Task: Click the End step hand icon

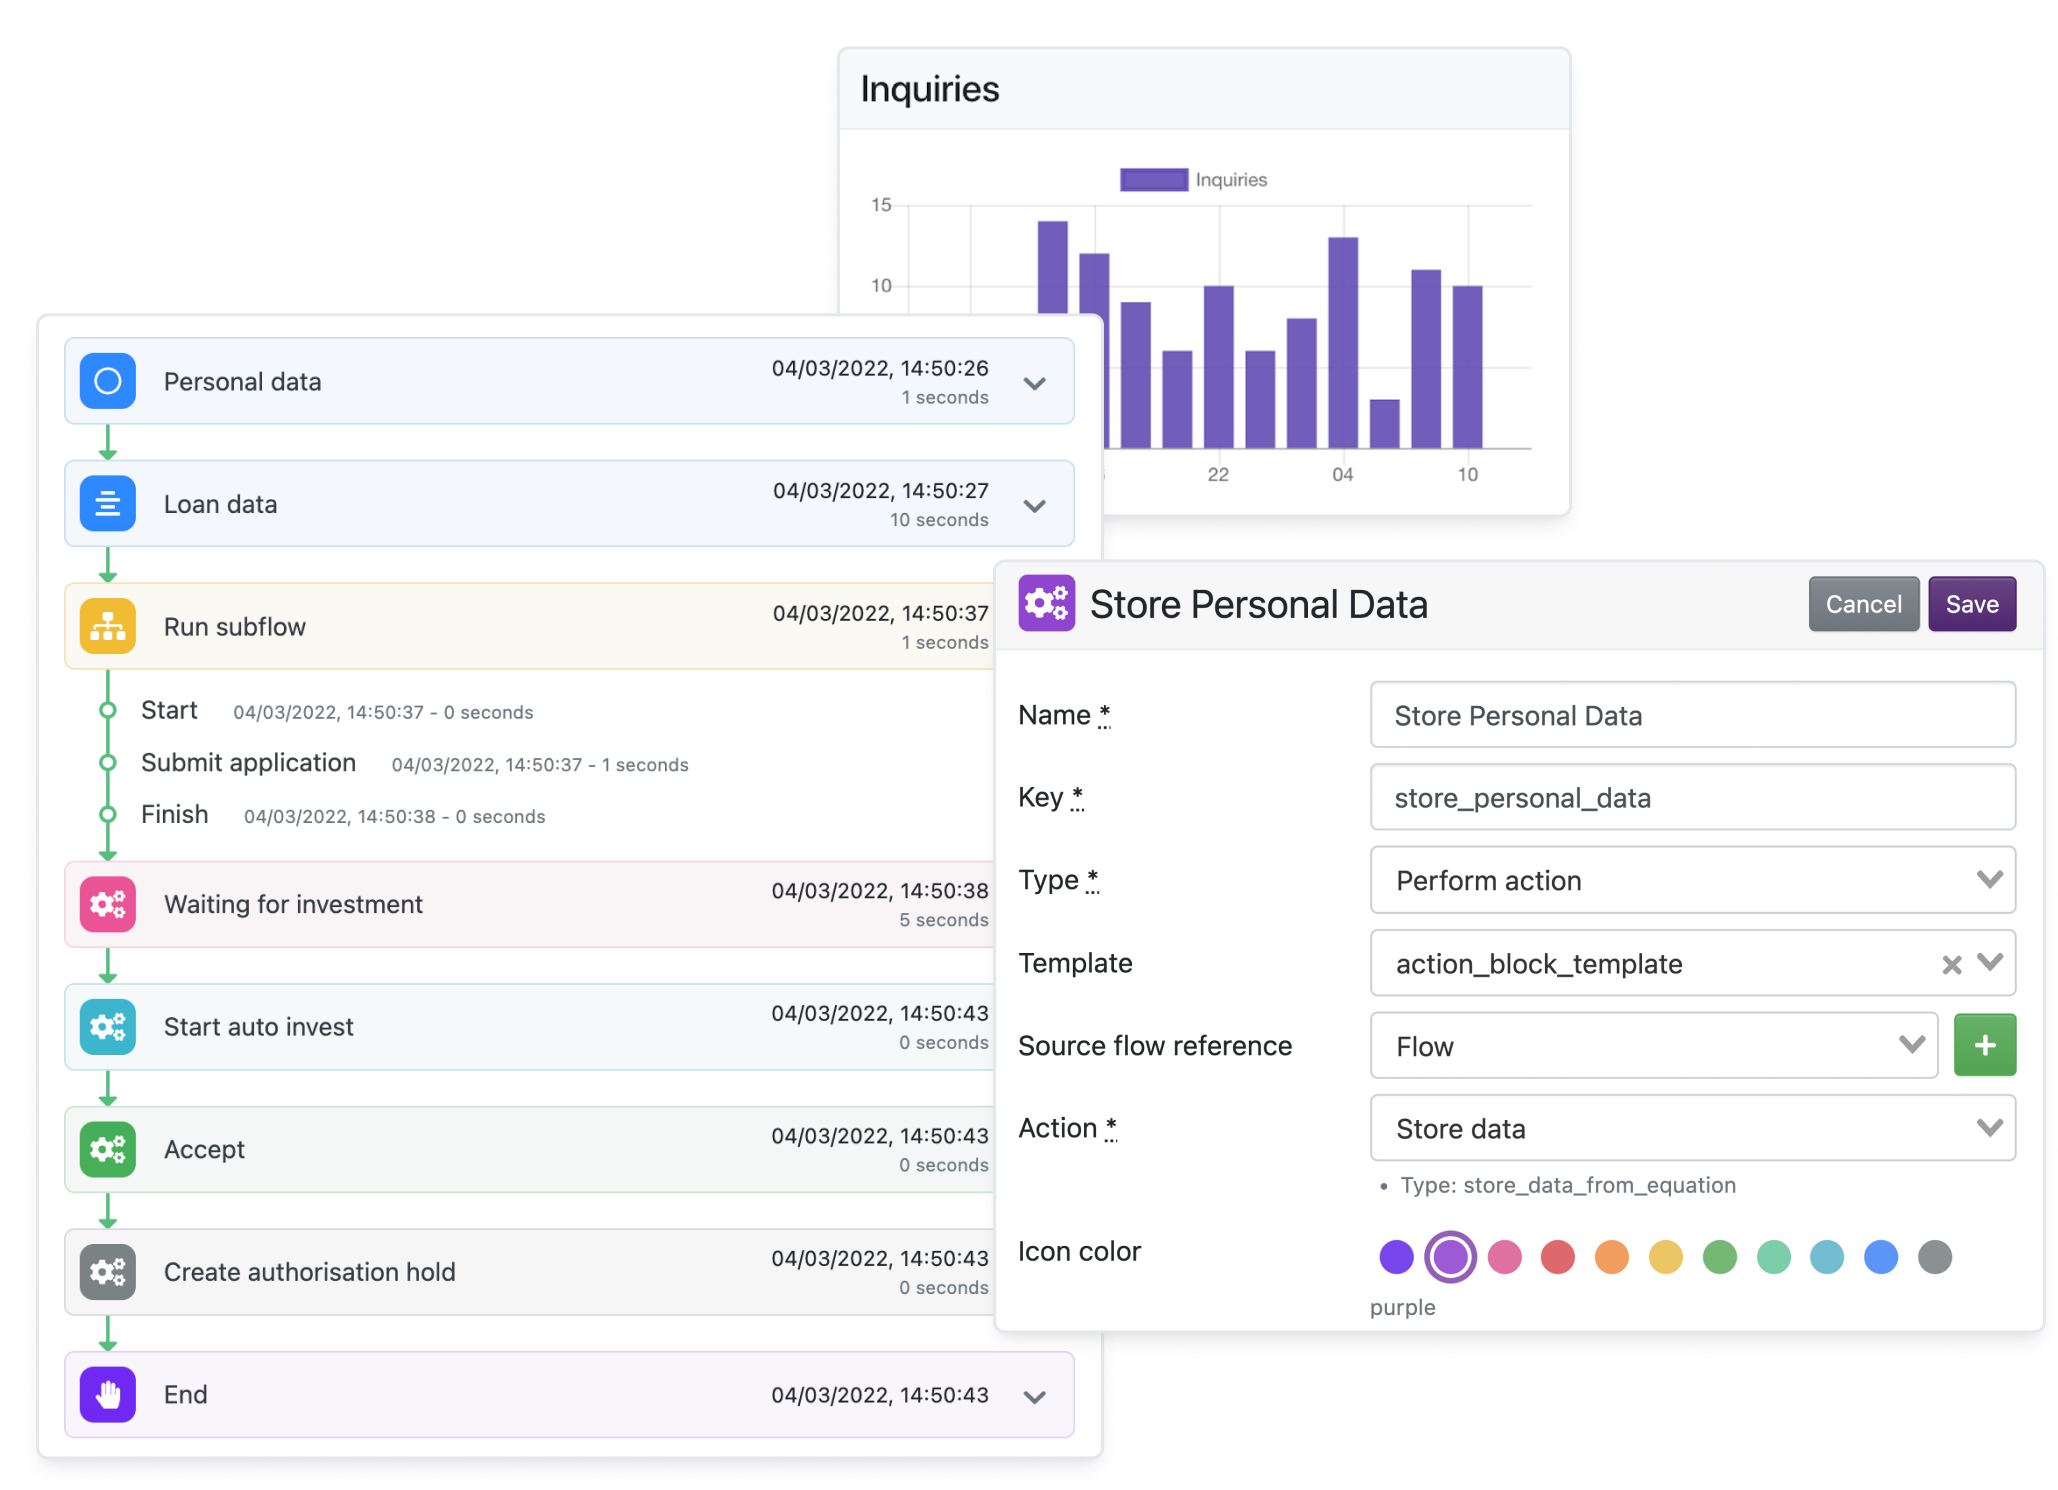Action: (107, 1394)
